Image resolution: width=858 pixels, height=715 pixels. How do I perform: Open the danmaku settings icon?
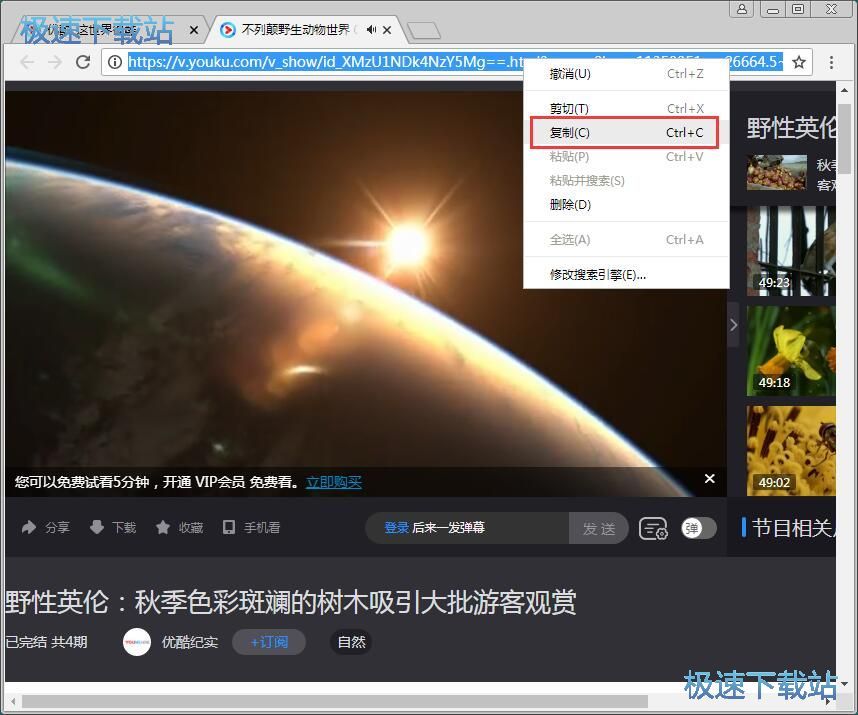653,528
